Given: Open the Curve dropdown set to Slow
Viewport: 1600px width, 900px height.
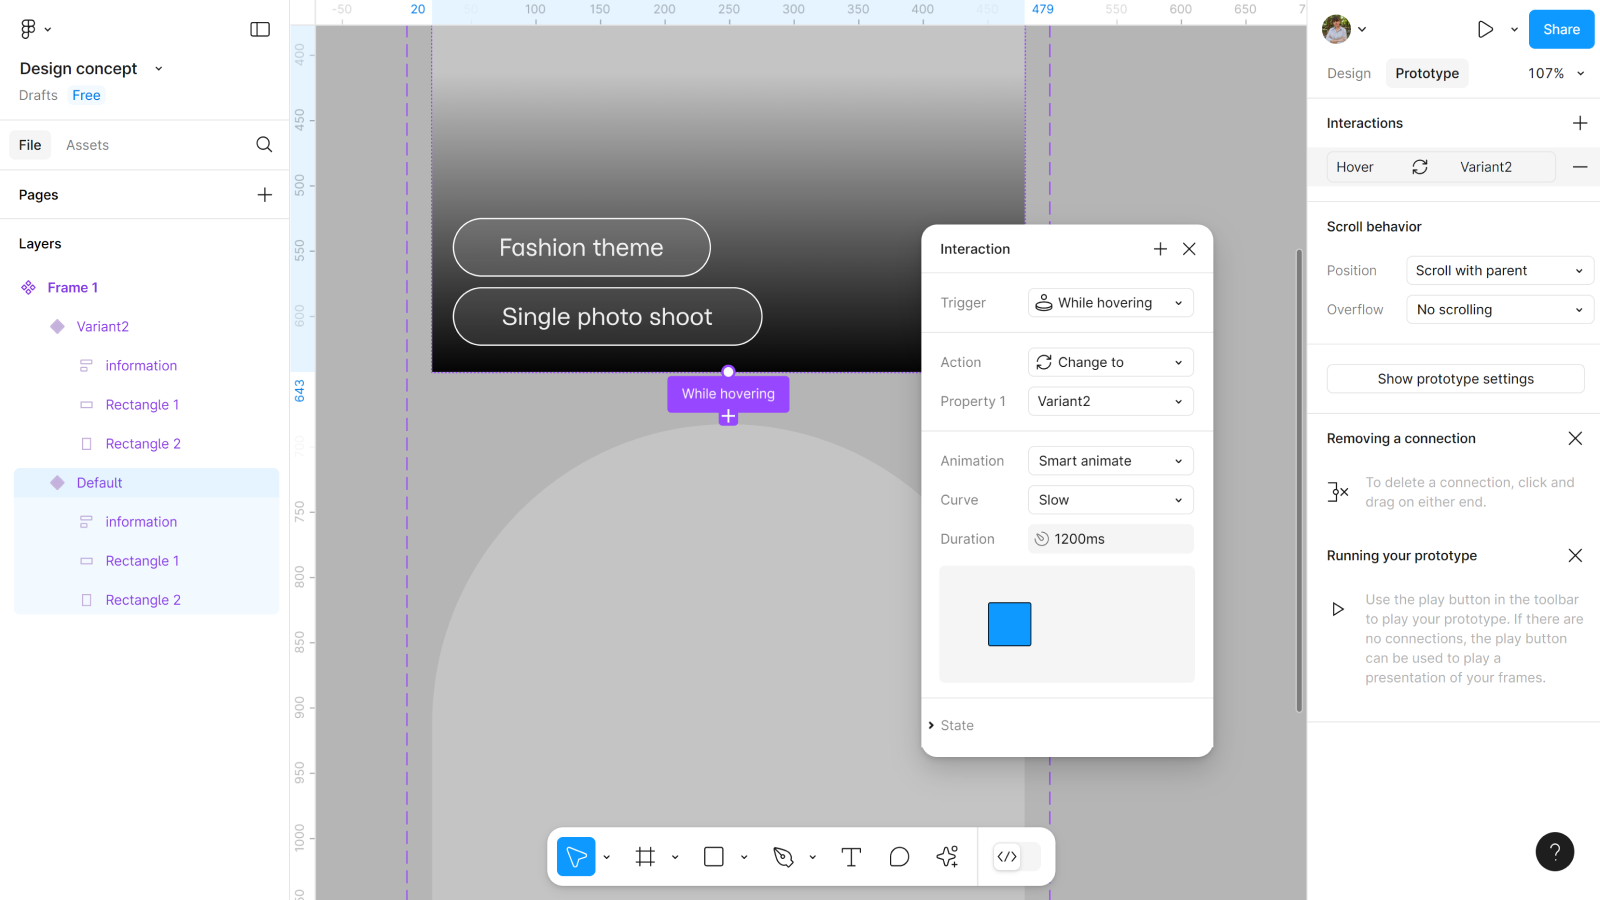Looking at the screenshot, I should click(x=1110, y=500).
